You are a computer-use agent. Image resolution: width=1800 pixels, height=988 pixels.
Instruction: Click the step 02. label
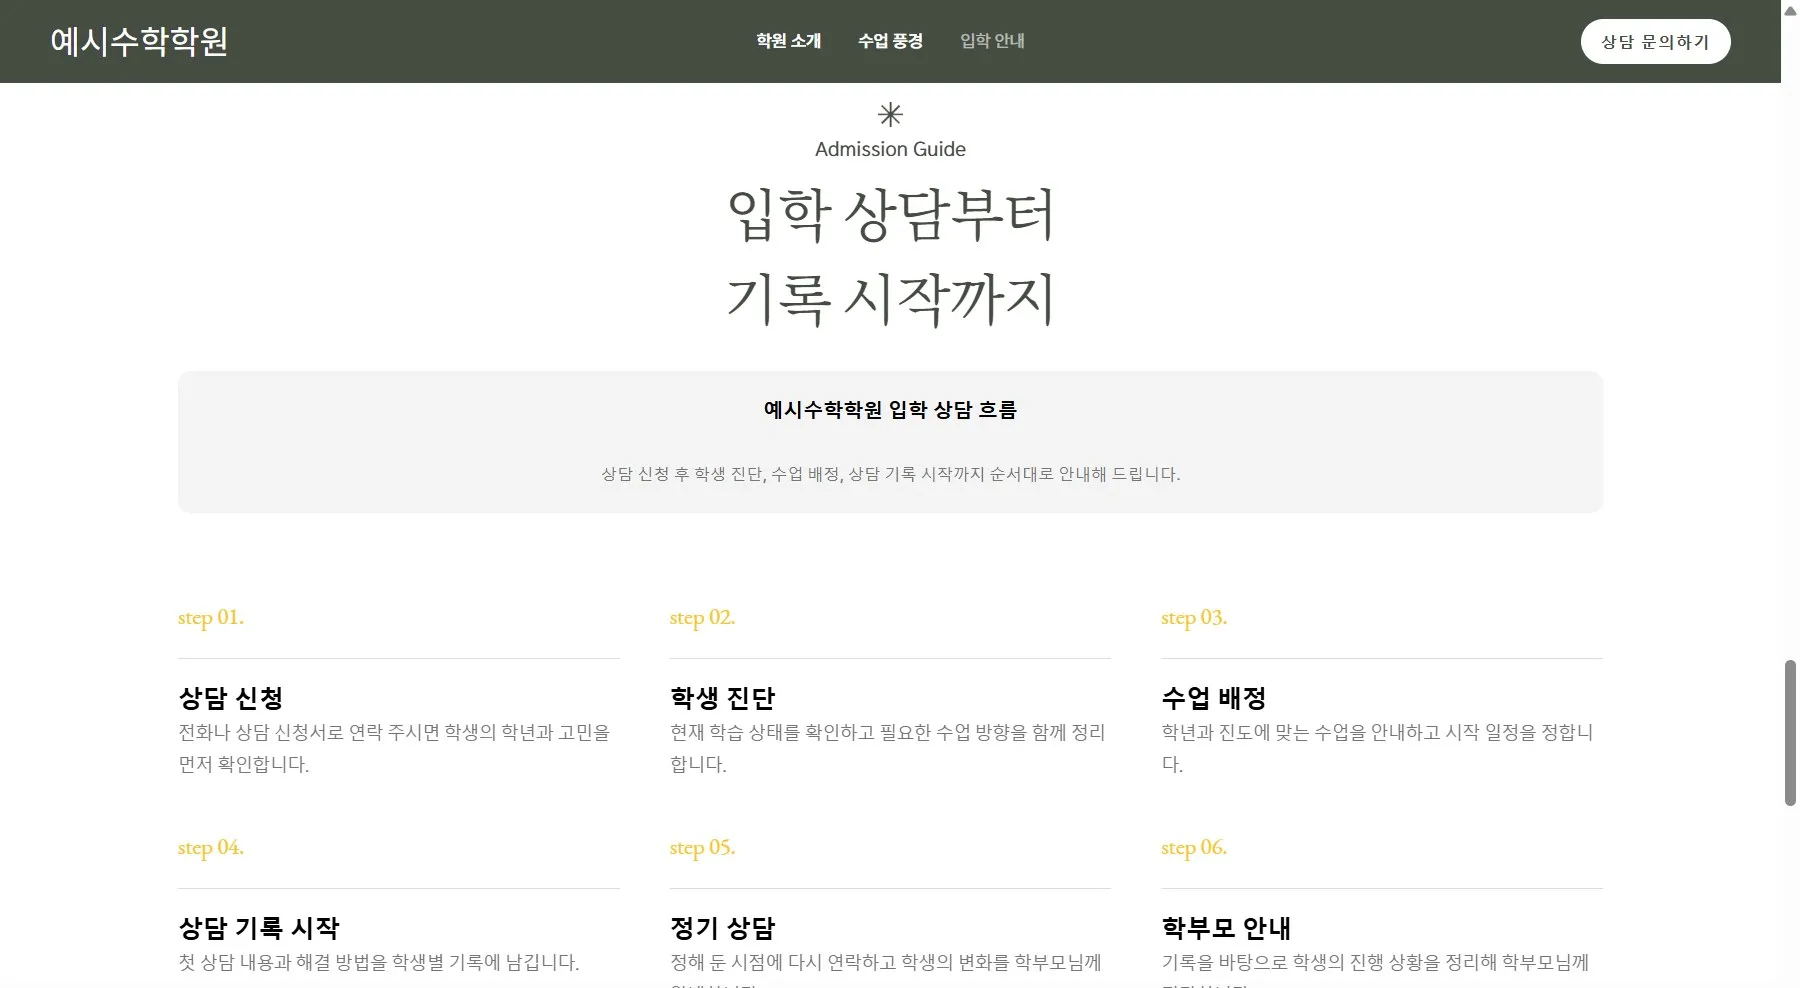[702, 618]
